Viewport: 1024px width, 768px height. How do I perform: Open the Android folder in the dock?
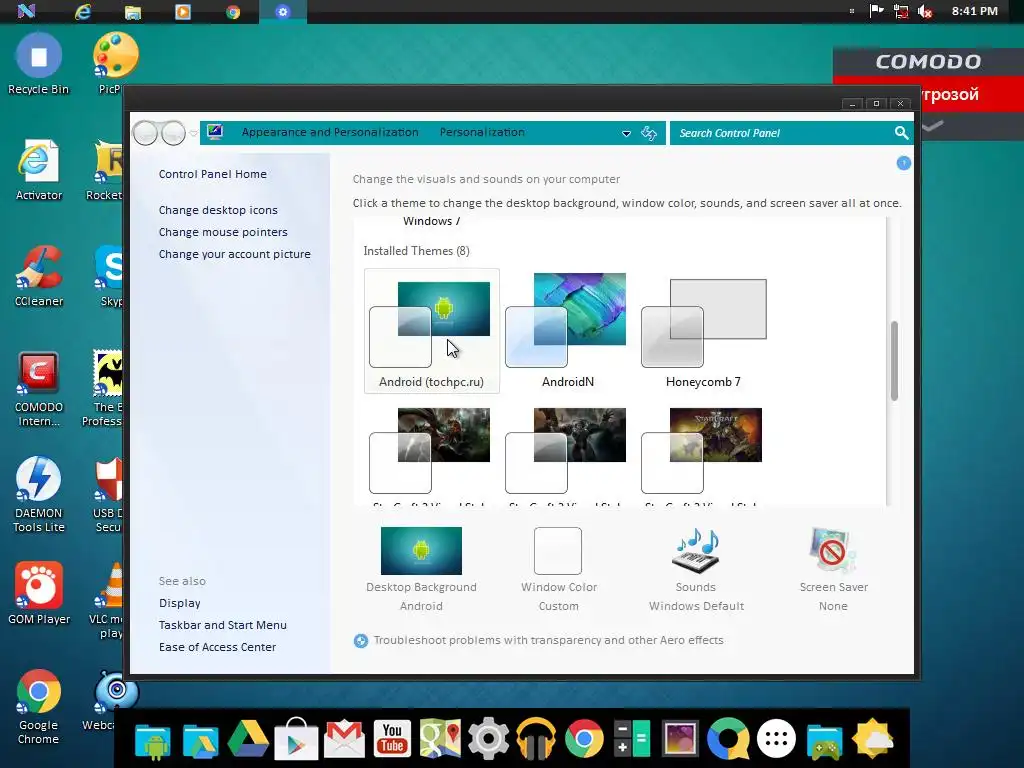pyautogui.click(x=153, y=741)
